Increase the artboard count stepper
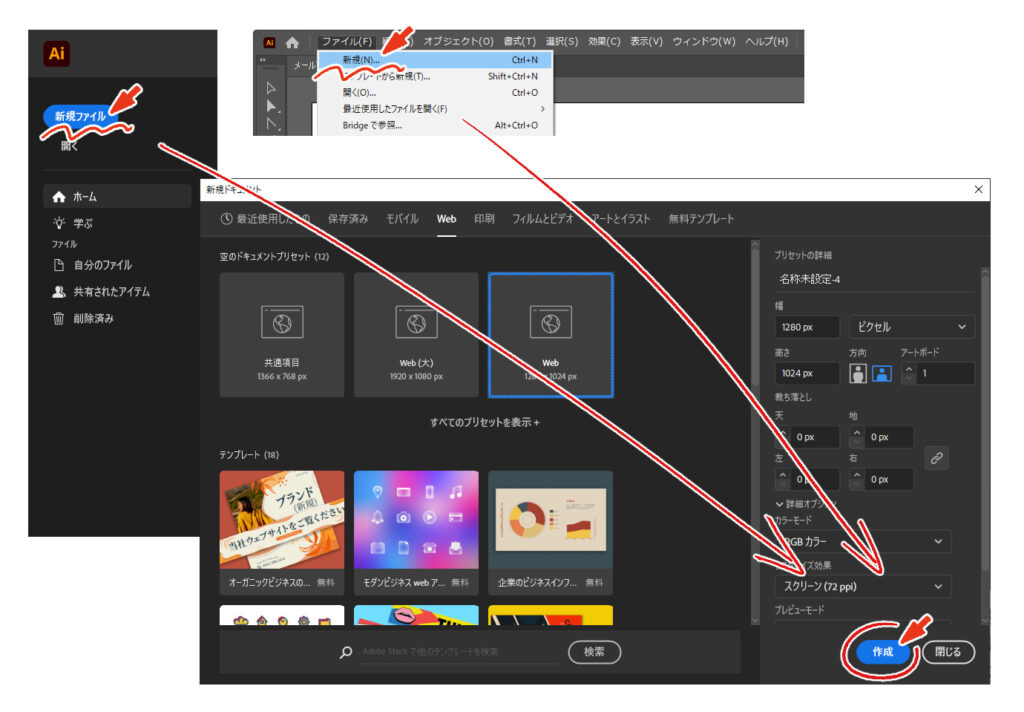 coord(908,369)
